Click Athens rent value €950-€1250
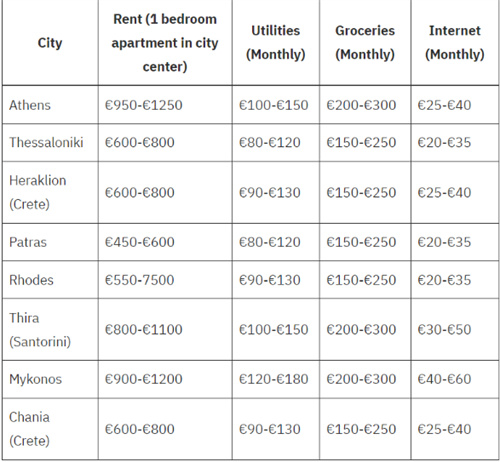 165,105
